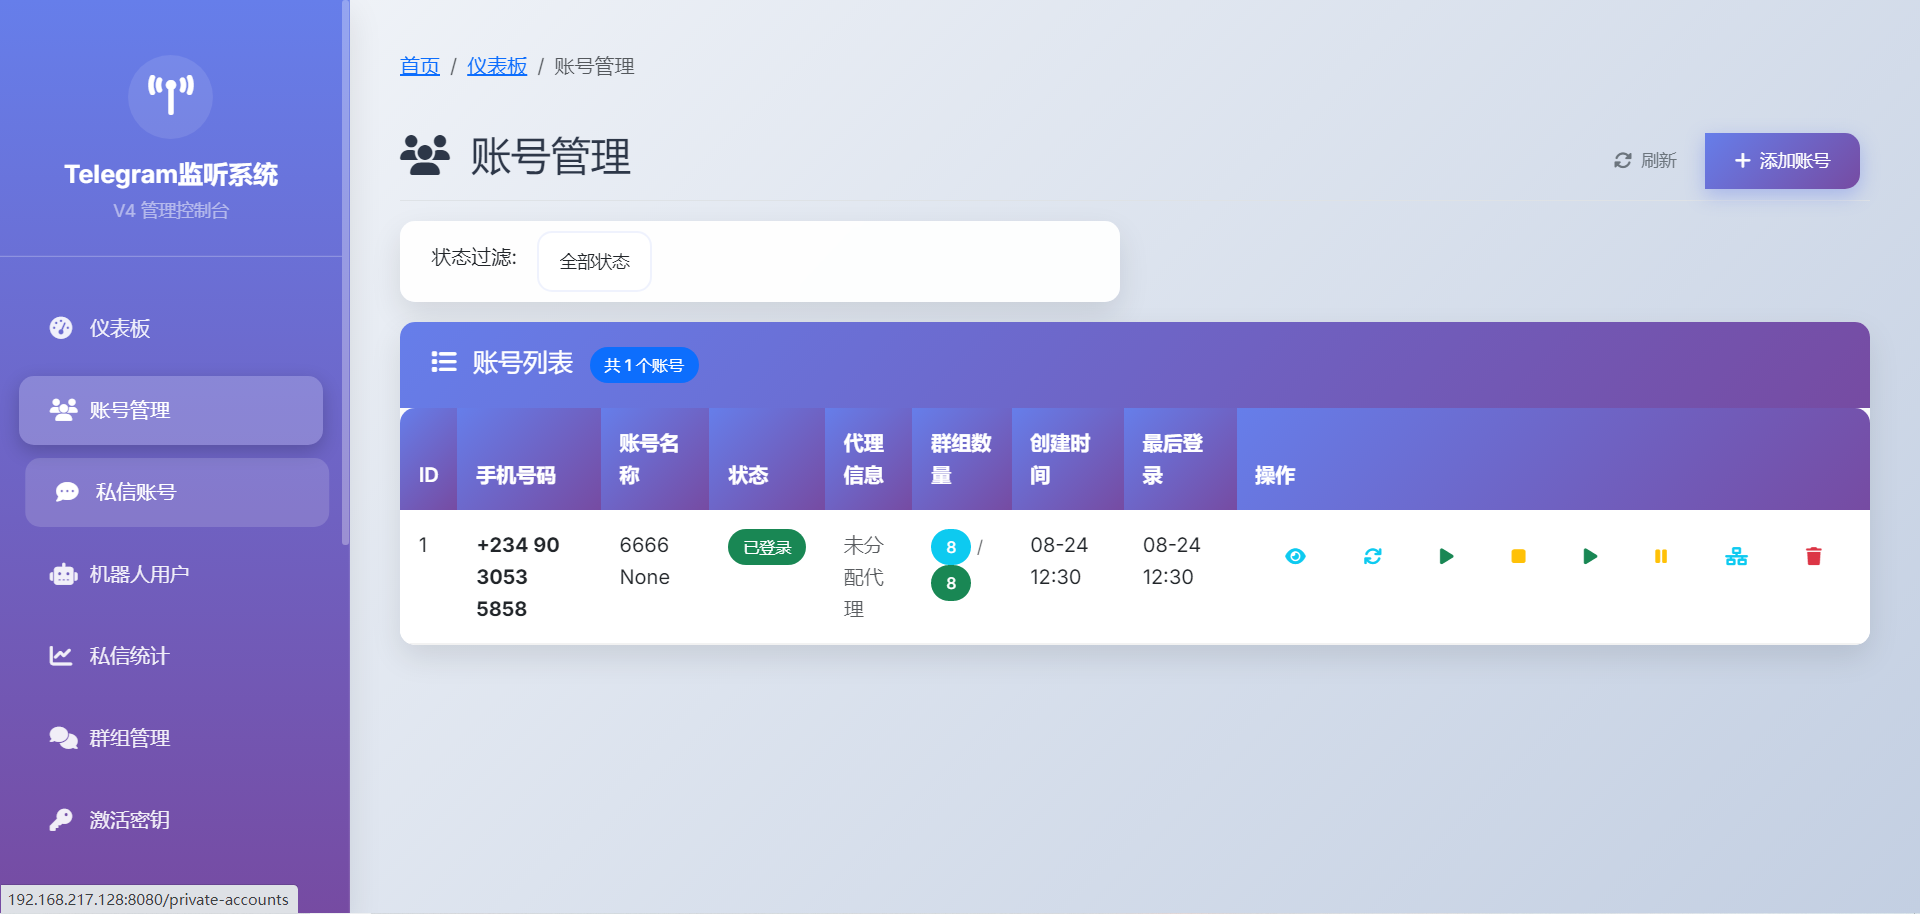
Task: Click the sidebar vertical scrollbar
Action: [x=345, y=270]
